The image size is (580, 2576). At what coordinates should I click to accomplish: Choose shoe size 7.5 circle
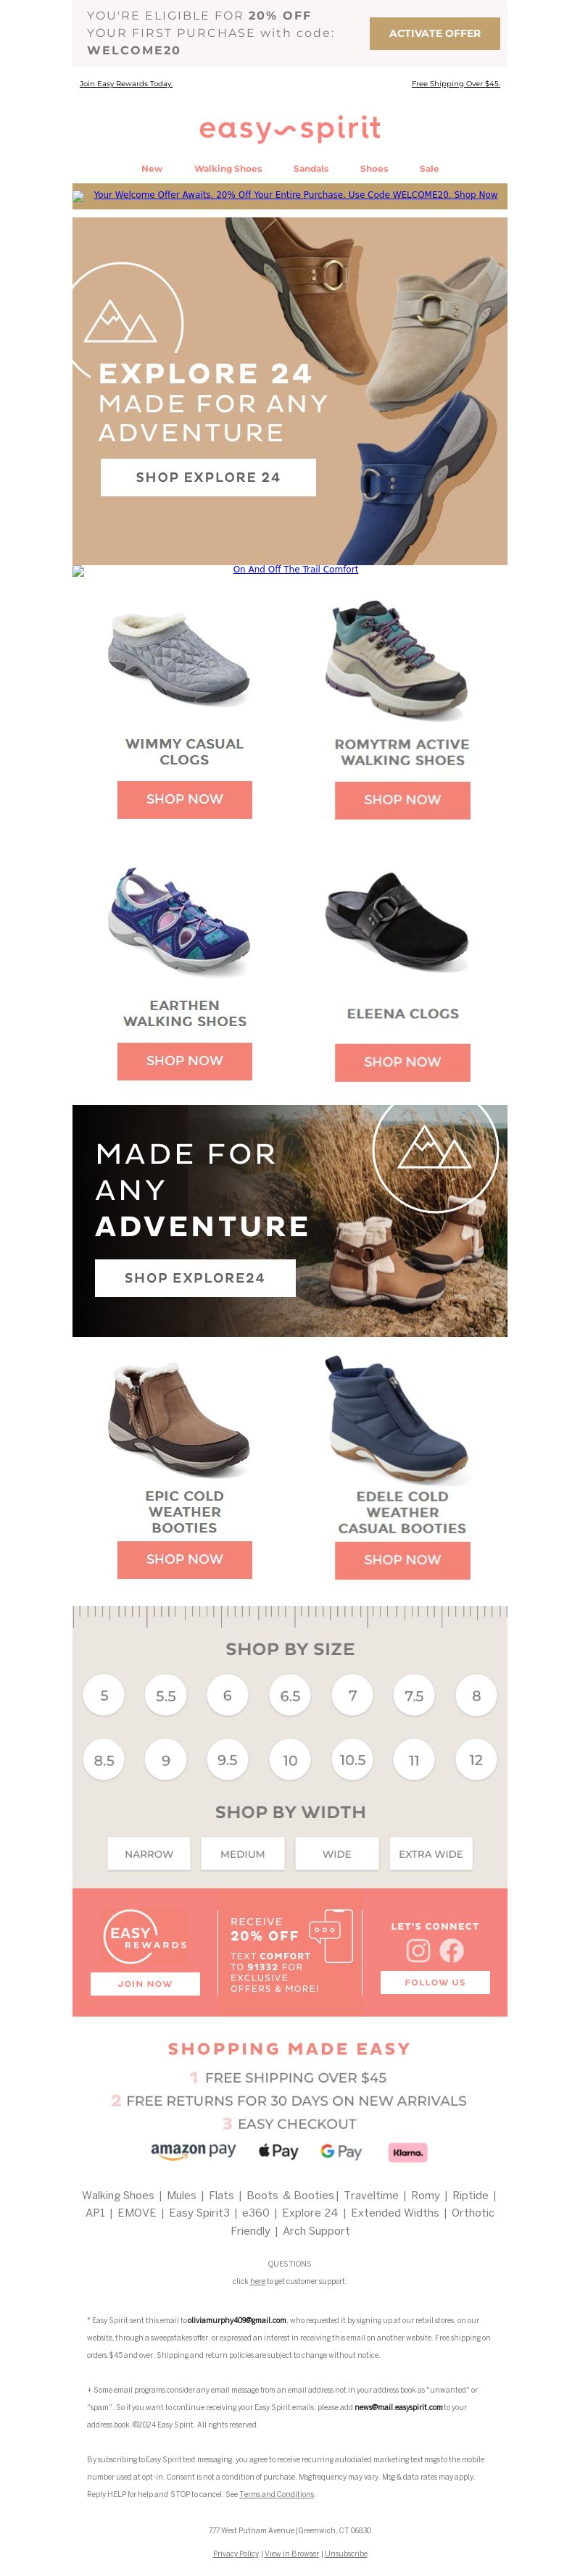(x=414, y=1696)
